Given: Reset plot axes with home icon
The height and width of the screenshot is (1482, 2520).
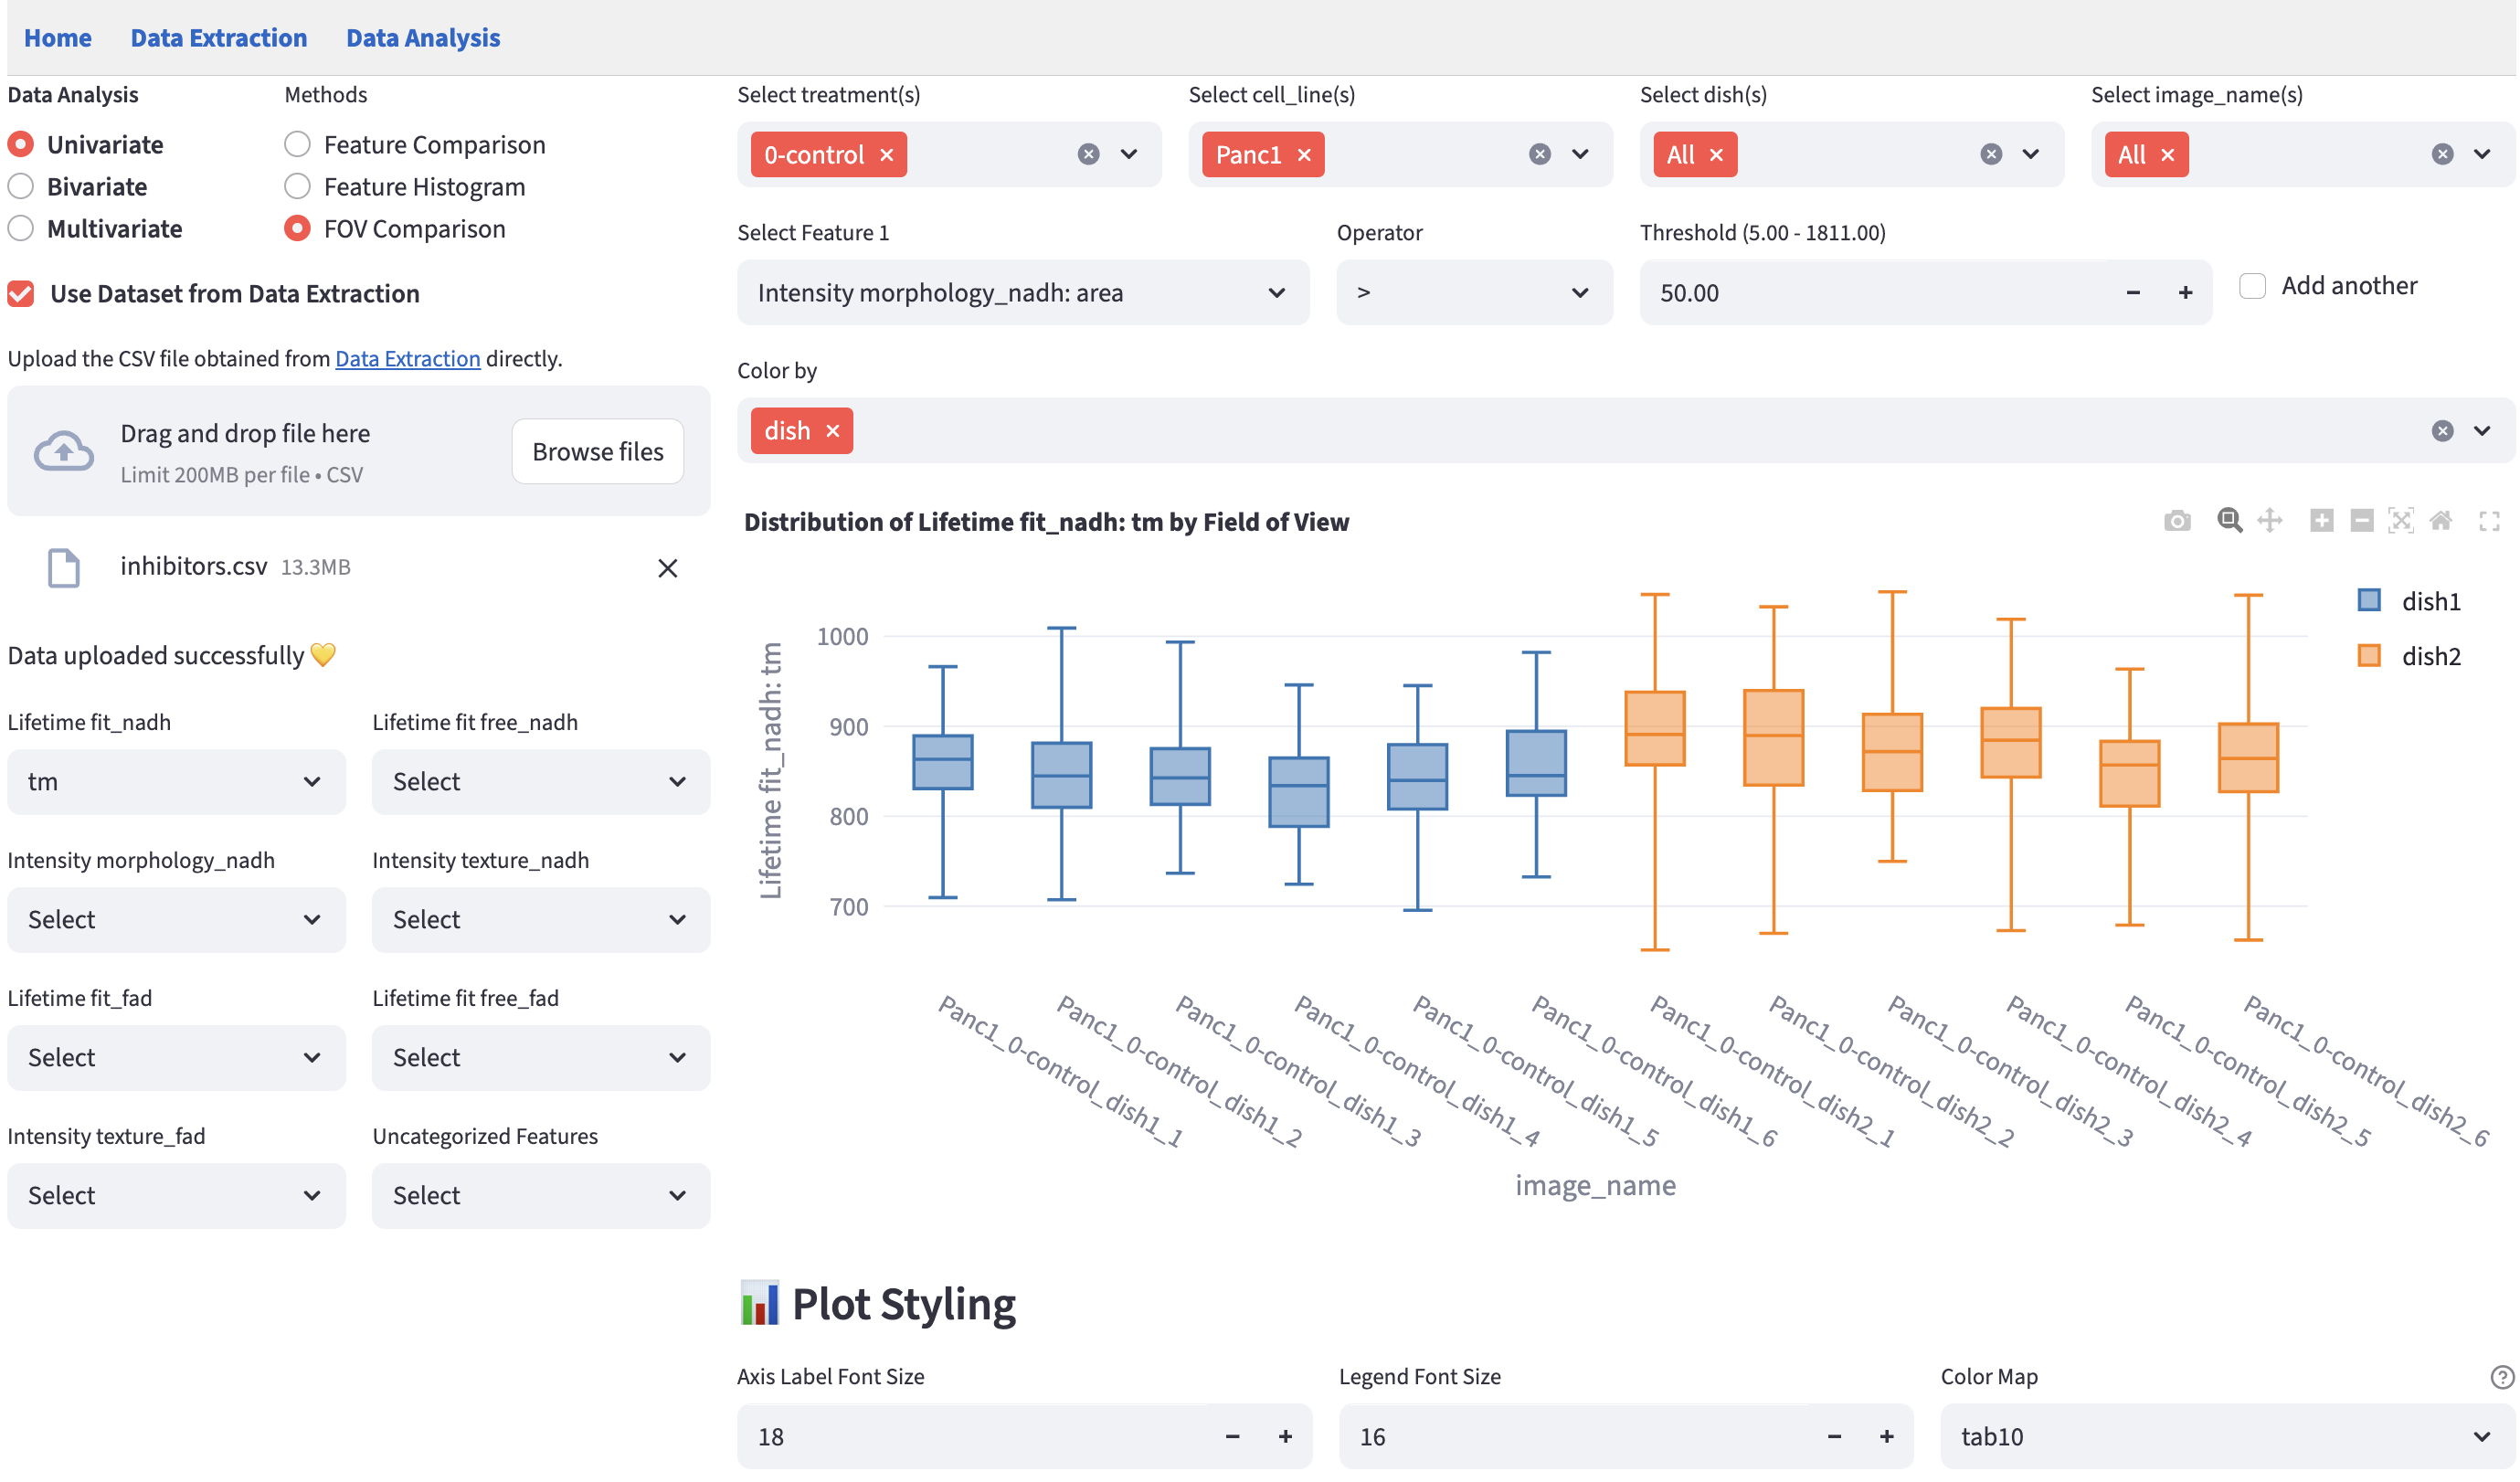Looking at the screenshot, I should click(x=2441, y=521).
